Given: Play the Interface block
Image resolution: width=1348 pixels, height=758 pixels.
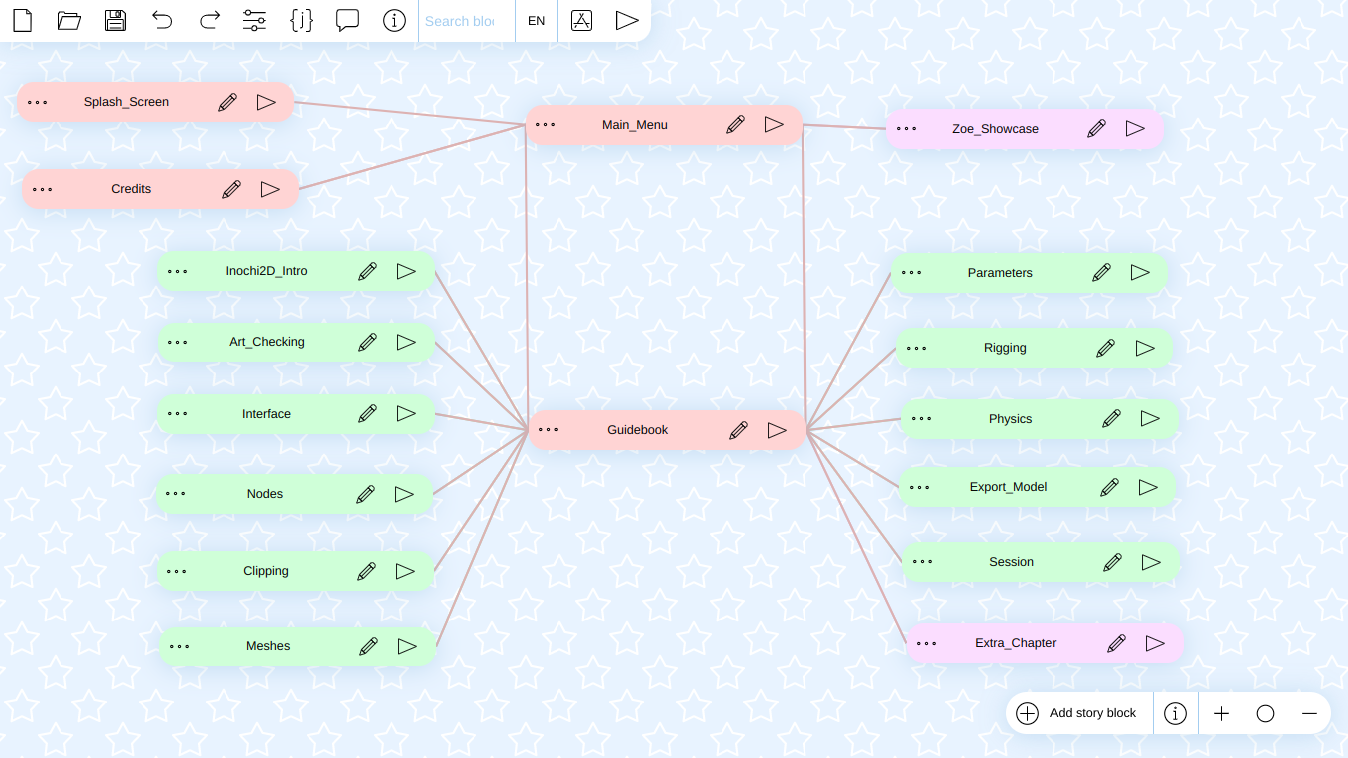Looking at the screenshot, I should click(x=406, y=414).
